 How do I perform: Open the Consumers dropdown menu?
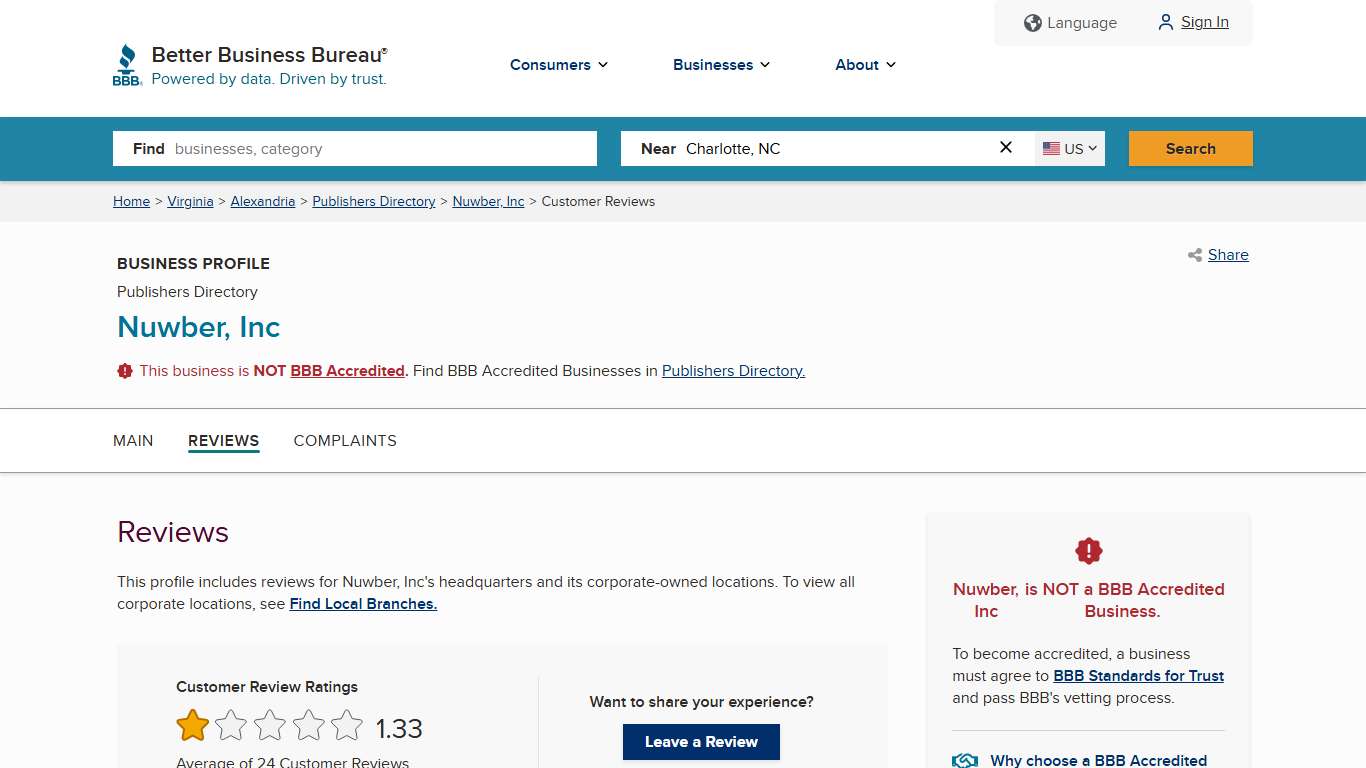[x=558, y=65]
